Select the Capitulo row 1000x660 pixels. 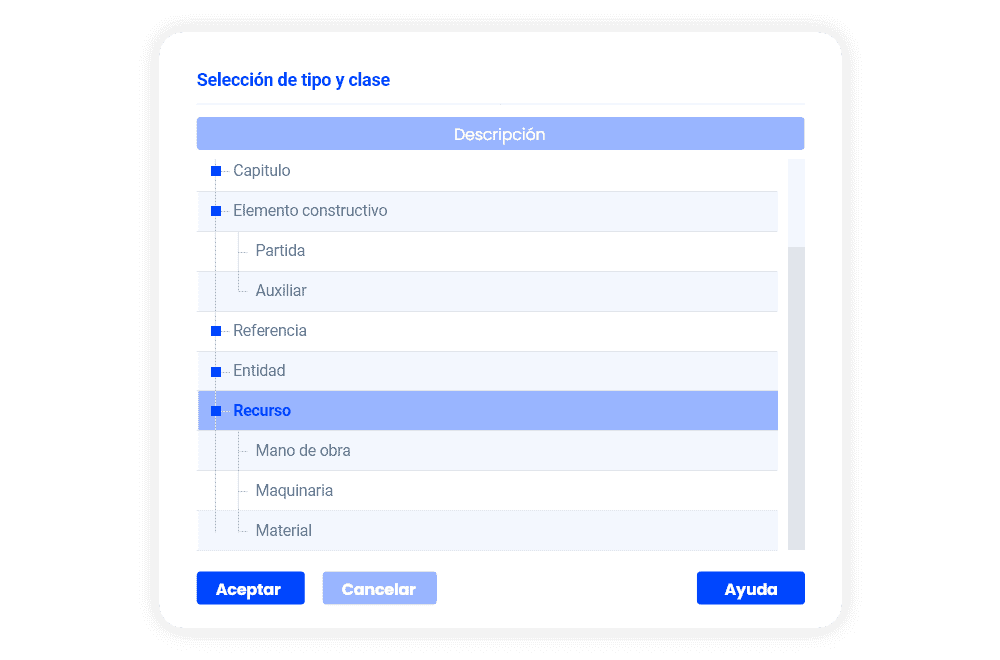262,171
